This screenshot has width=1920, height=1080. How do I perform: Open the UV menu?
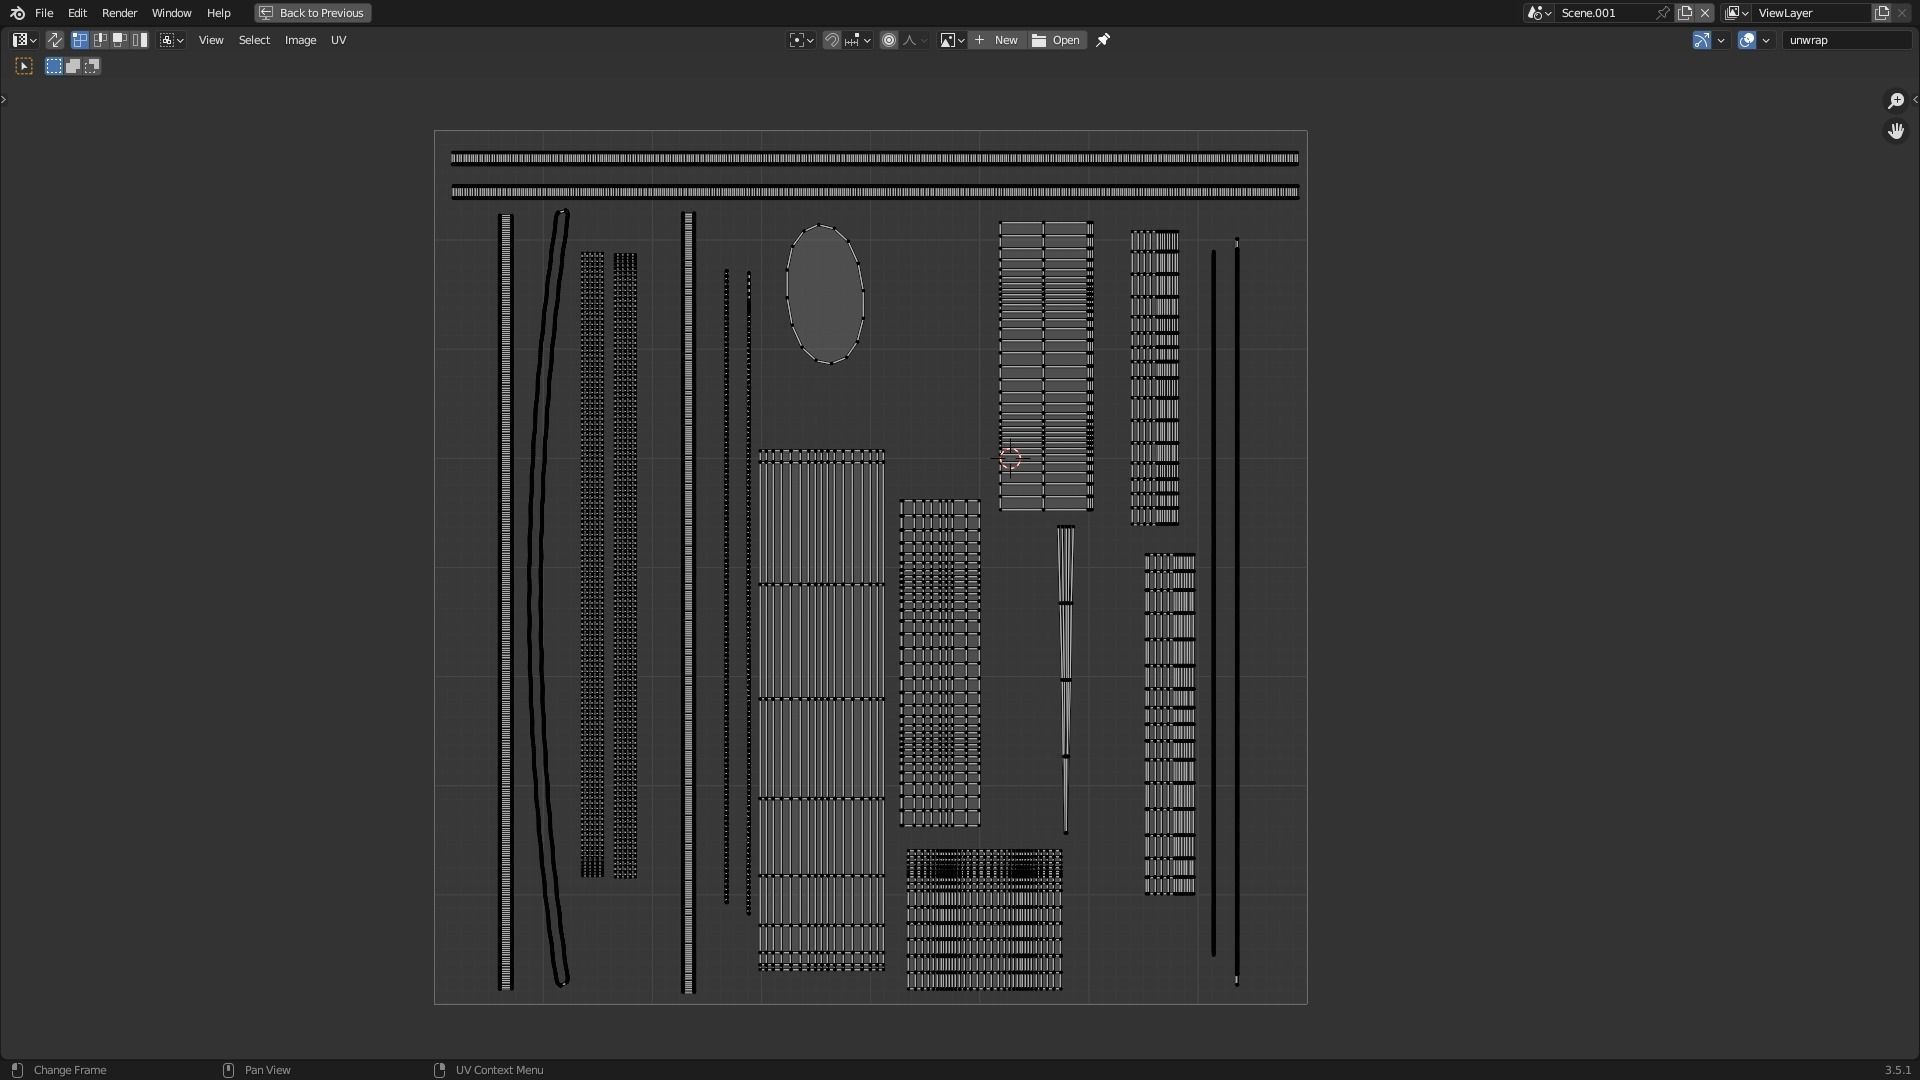point(338,40)
